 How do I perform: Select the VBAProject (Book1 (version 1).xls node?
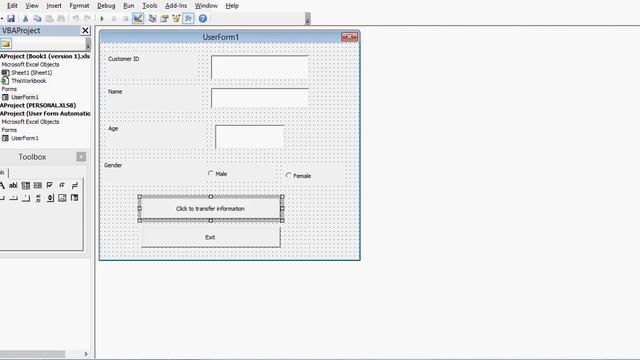(x=45, y=56)
